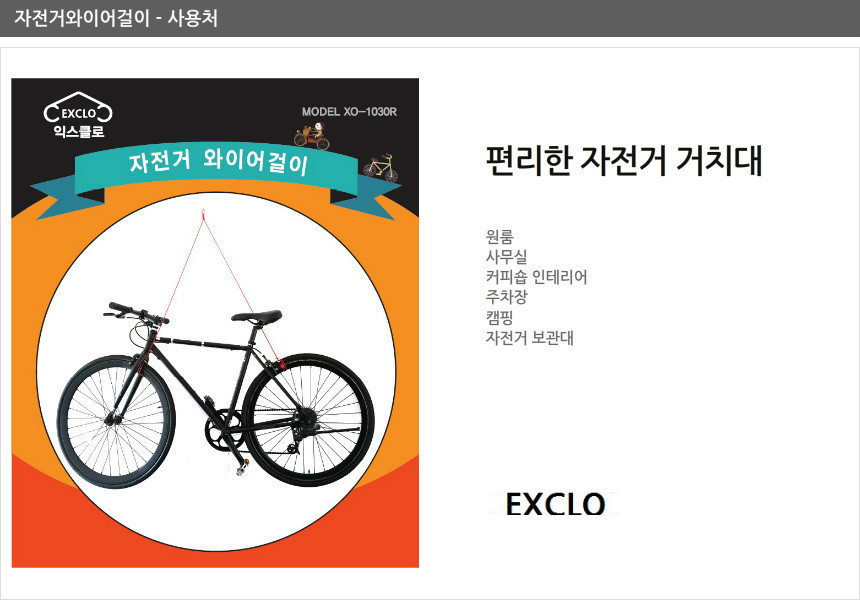Click the header title 자전거와이어걸이 - 사용처
This screenshot has width=860, height=600.
pos(116,18)
